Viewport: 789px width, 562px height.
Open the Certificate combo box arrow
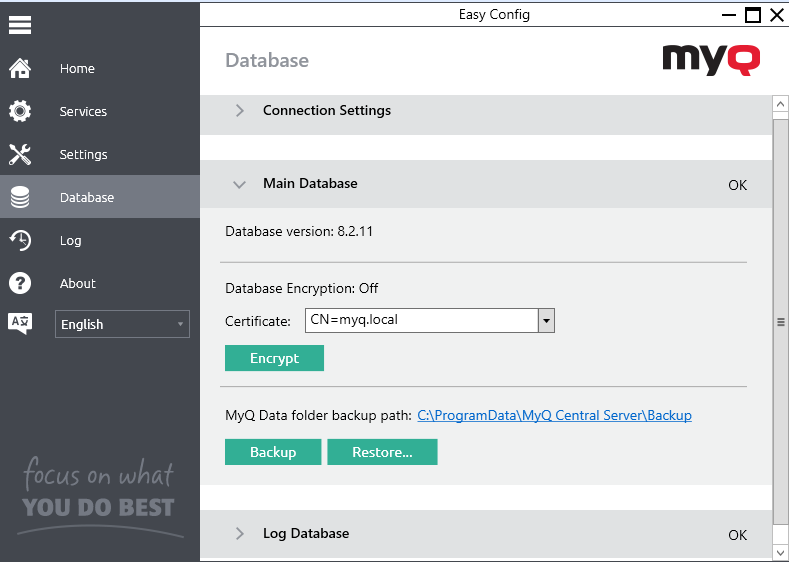pos(546,321)
